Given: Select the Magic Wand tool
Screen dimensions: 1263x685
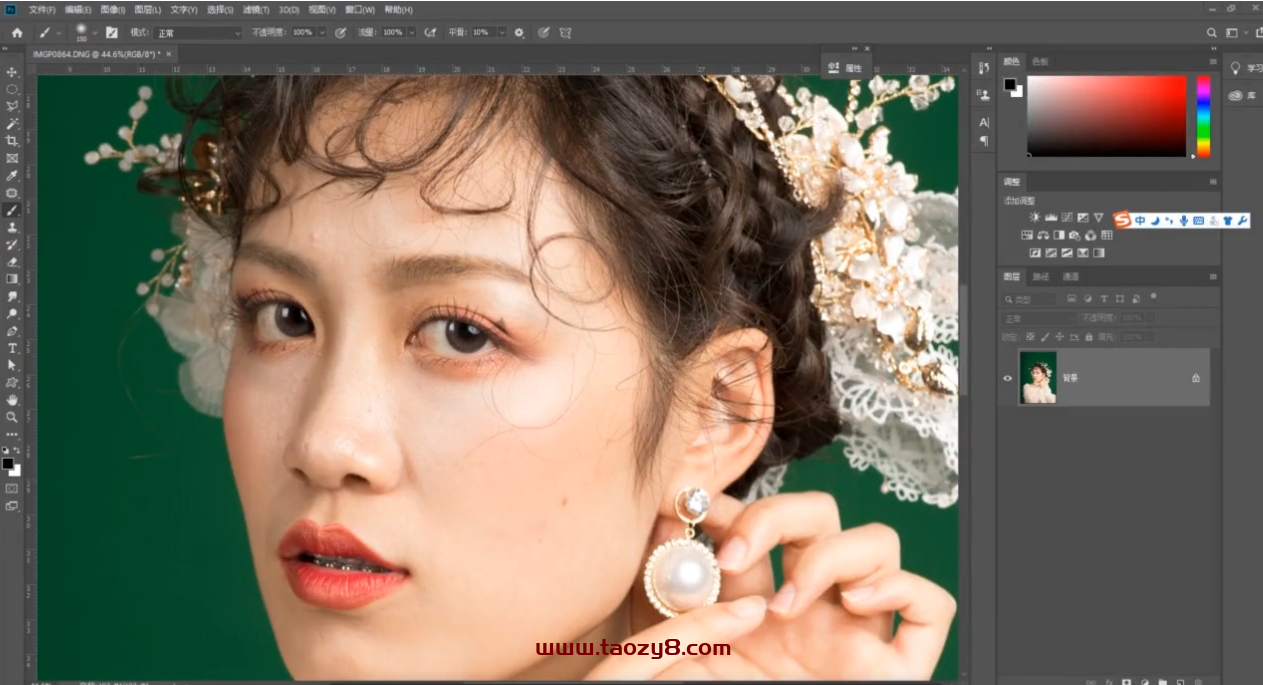Looking at the screenshot, I should pyautogui.click(x=12, y=124).
